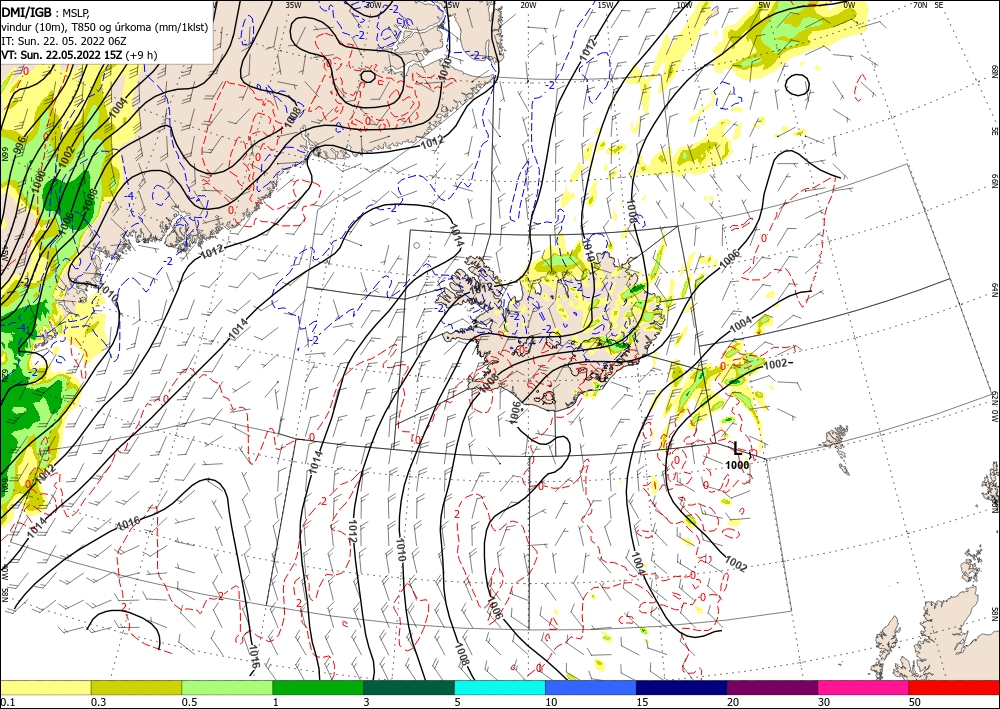
Task: Click the '35W' longitude label at top
Action: click(x=293, y=5)
